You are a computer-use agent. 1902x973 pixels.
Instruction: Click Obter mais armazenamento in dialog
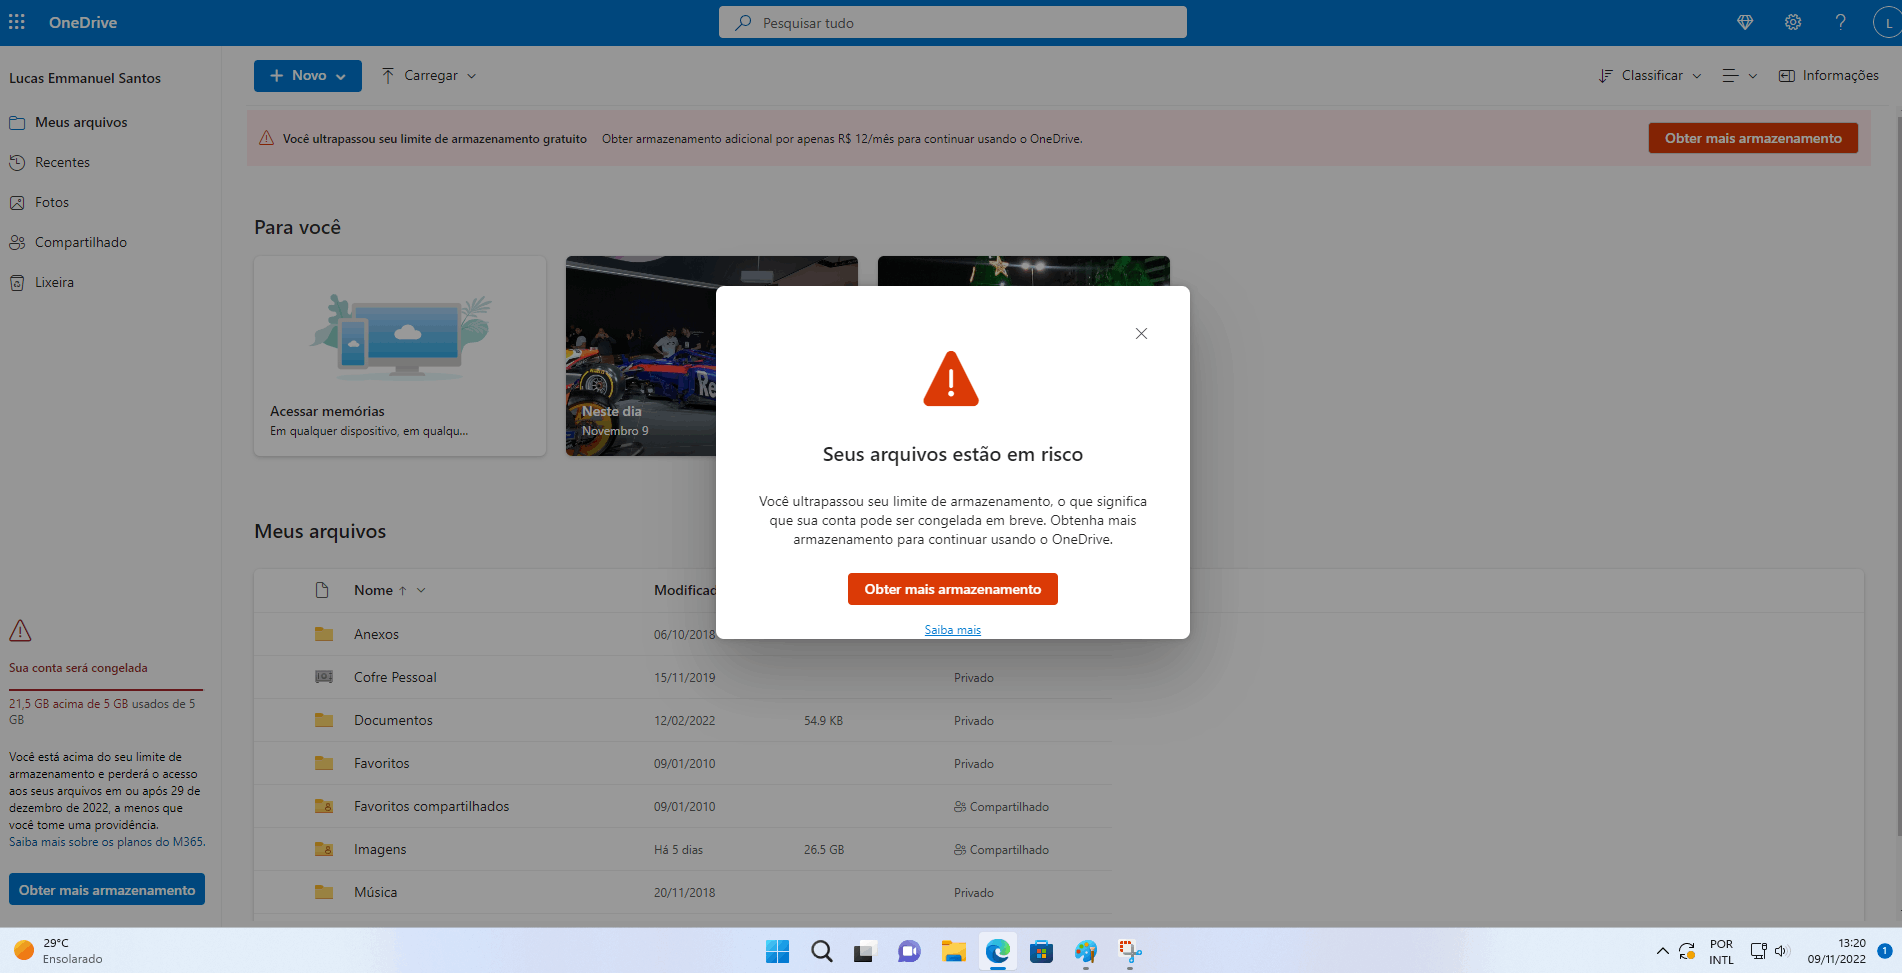953,589
